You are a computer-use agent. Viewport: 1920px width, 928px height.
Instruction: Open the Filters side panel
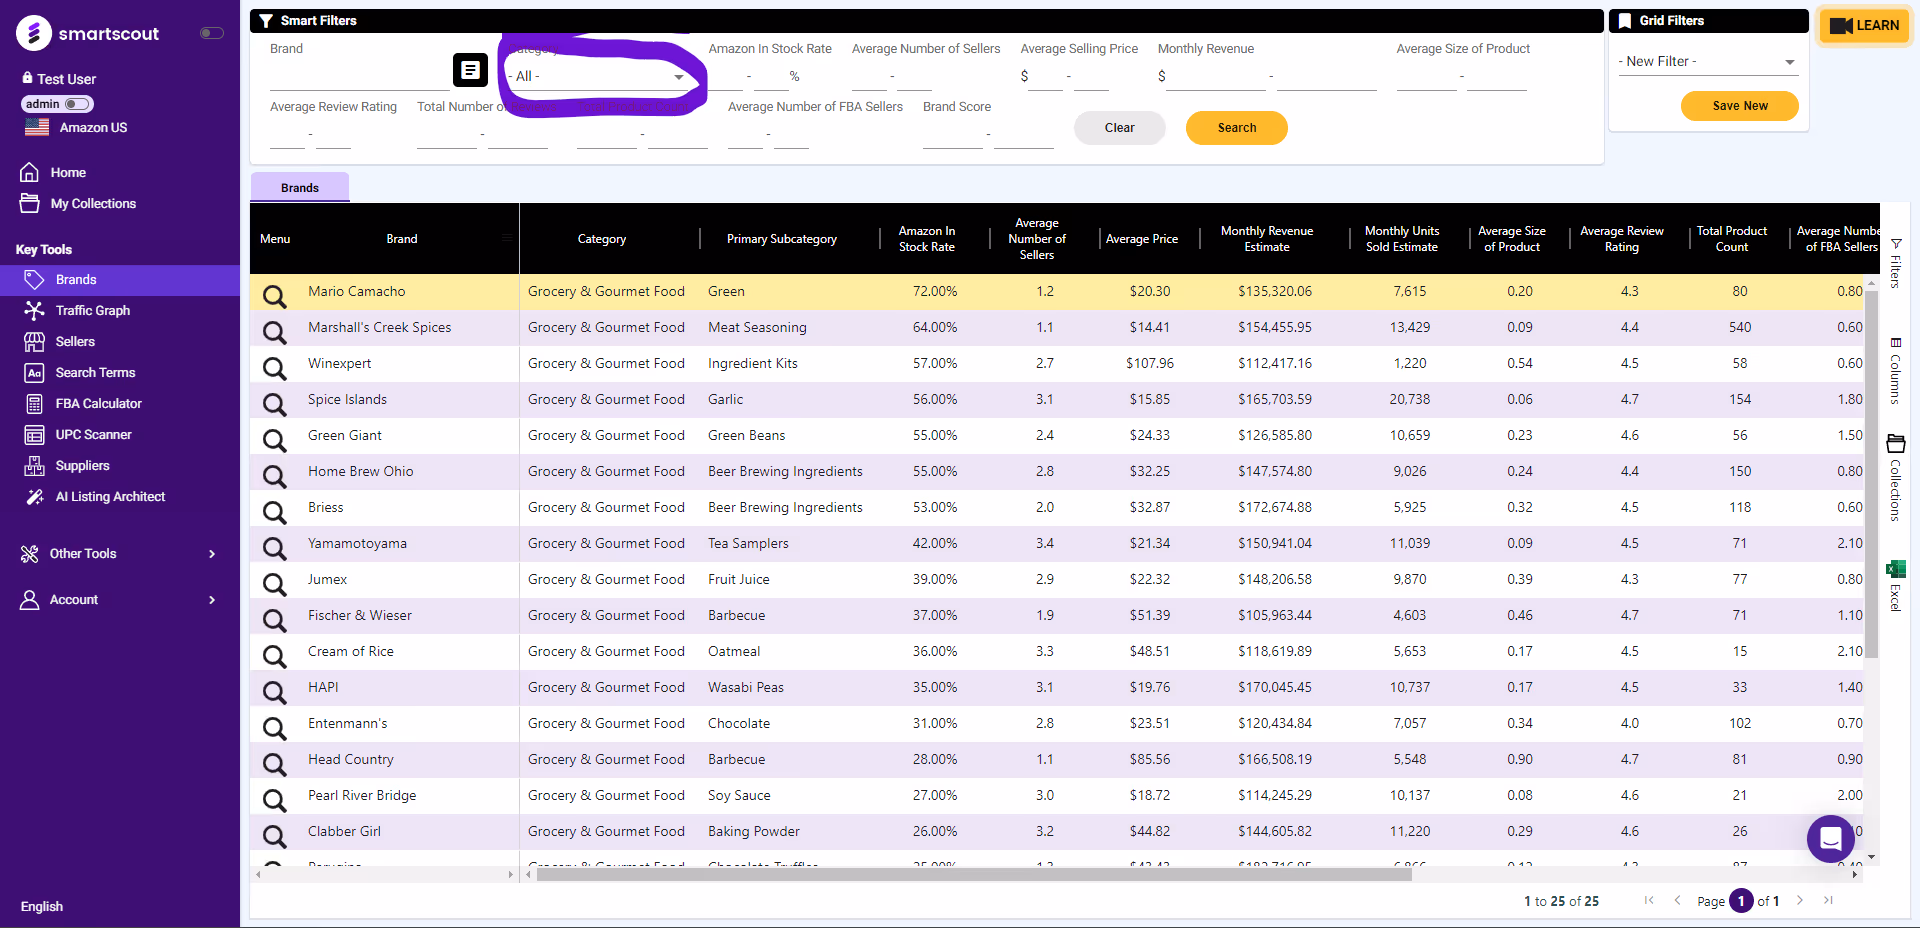tap(1895, 263)
